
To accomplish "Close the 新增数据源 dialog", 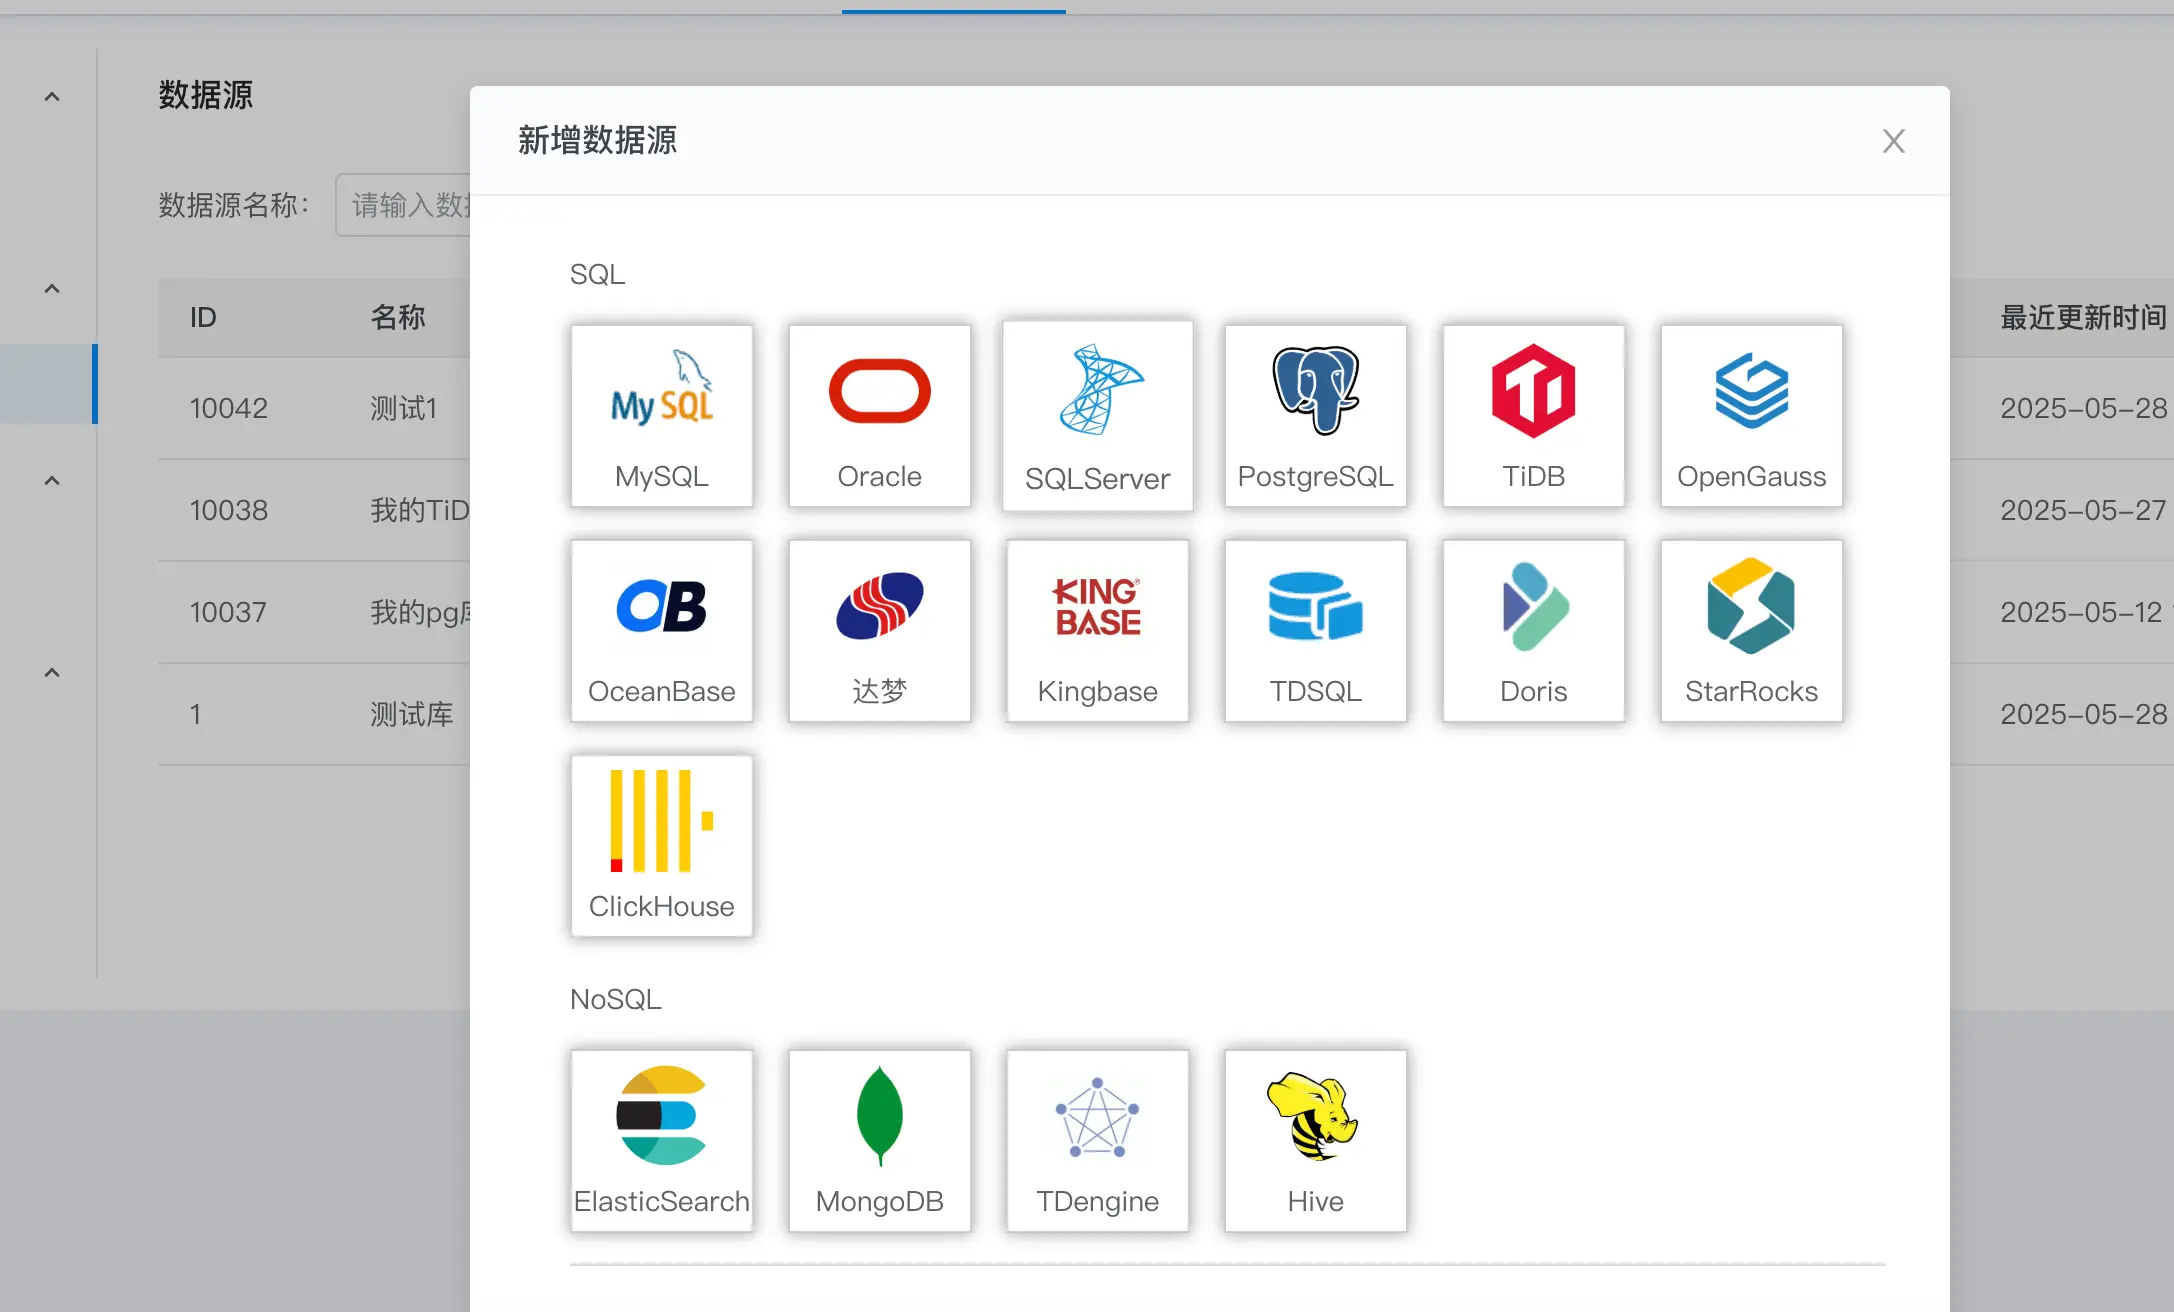I will coord(1893,140).
